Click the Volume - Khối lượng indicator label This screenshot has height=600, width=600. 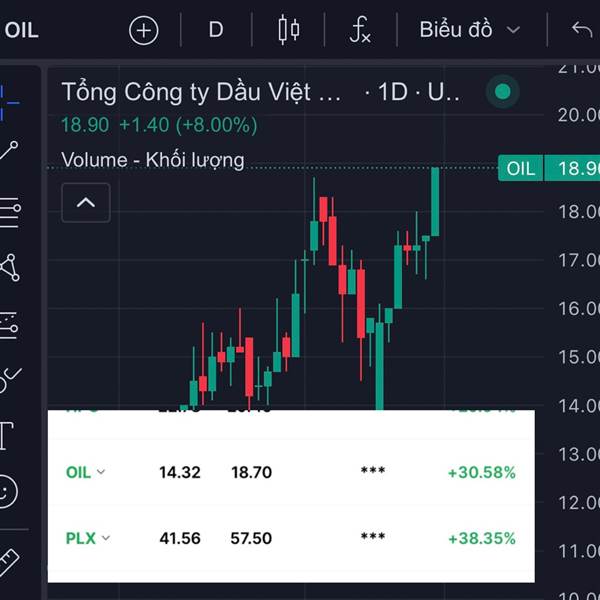pyautogui.click(x=152, y=160)
